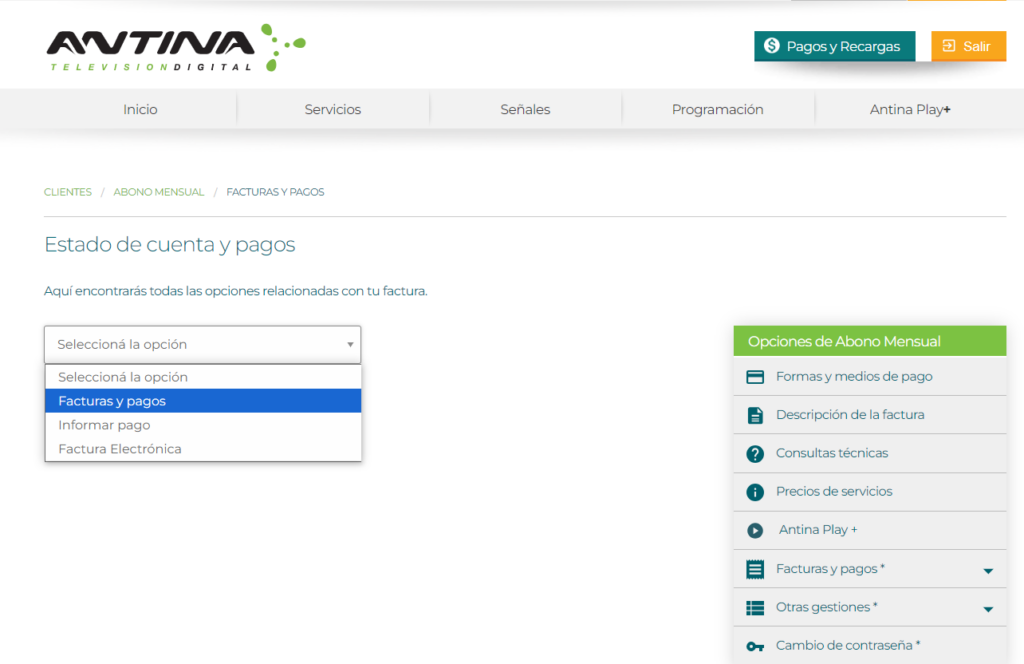Click the Antina Televisión Digital logo
Screen dimensions: 1024x664
tap(175, 48)
